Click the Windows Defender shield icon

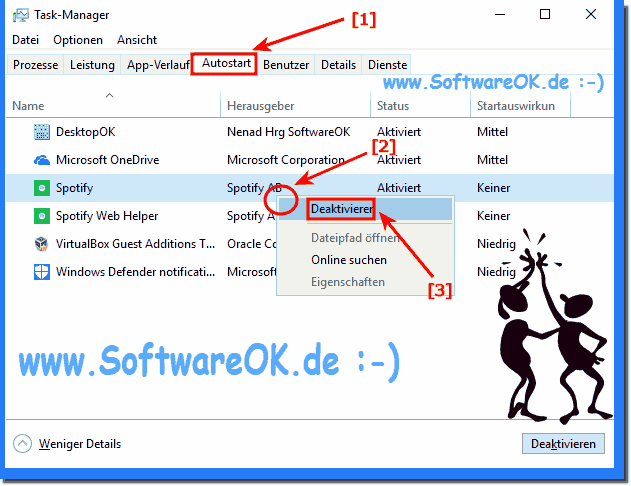[x=42, y=272]
